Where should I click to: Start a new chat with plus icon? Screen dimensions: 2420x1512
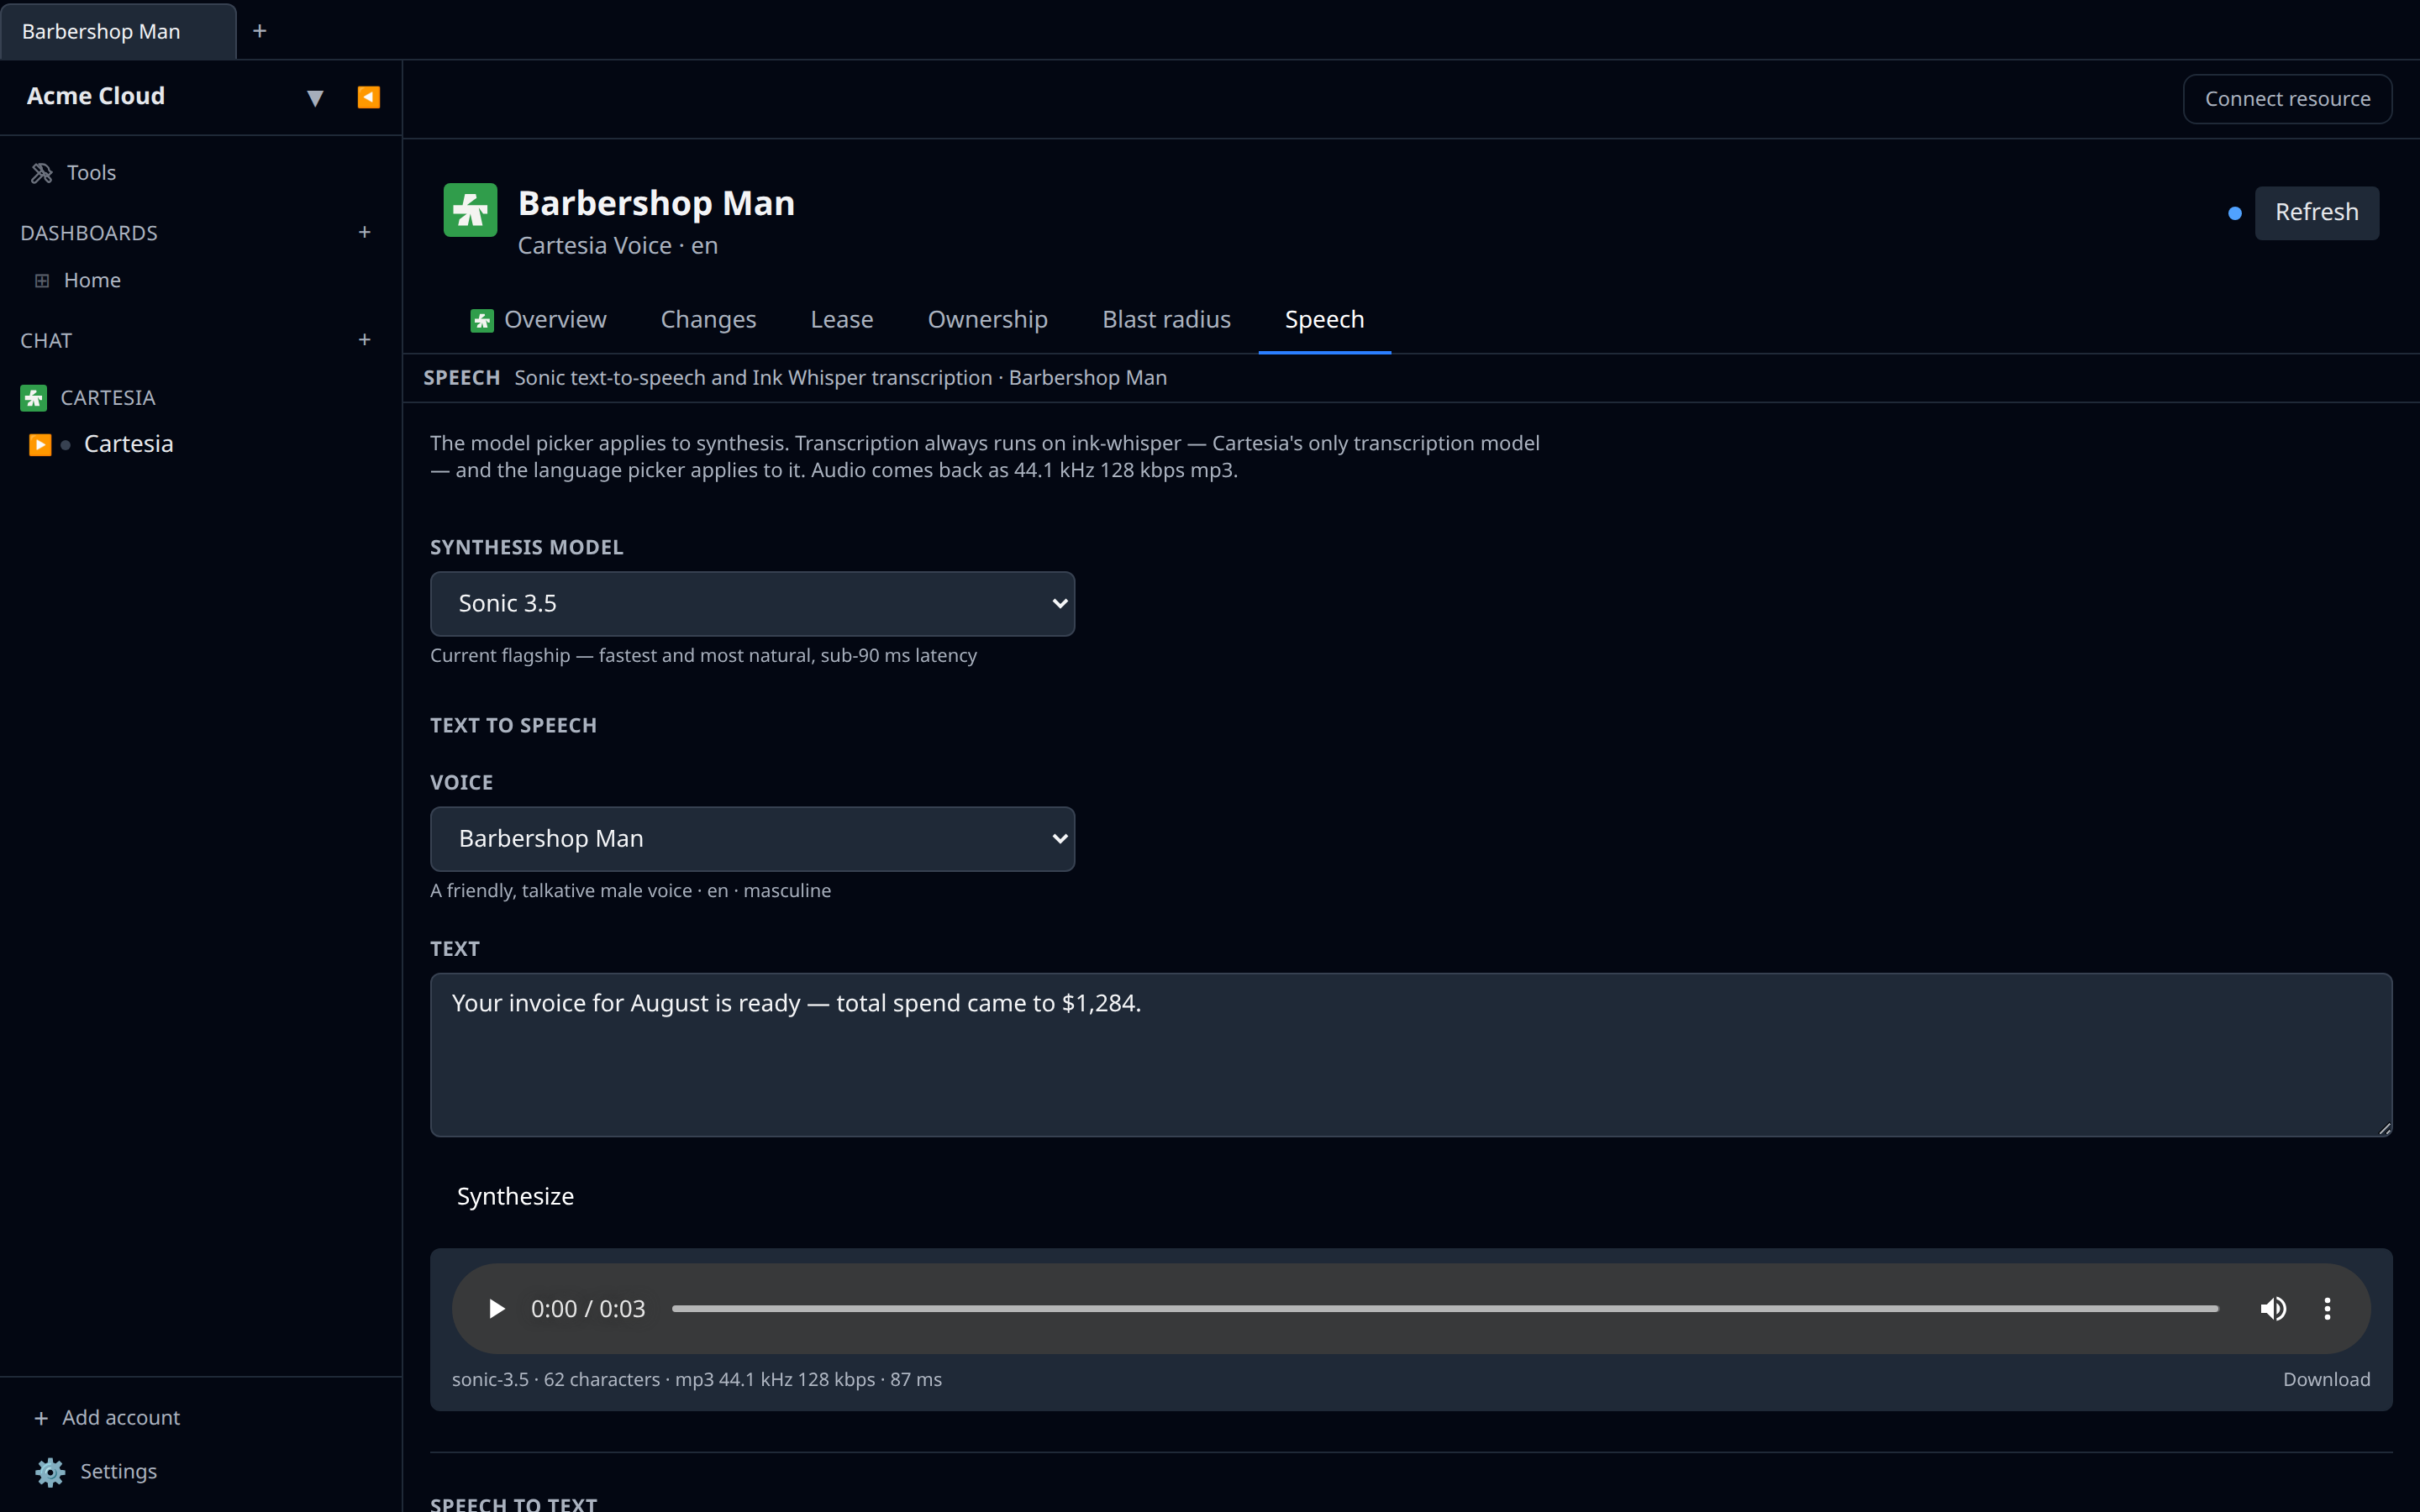365,340
